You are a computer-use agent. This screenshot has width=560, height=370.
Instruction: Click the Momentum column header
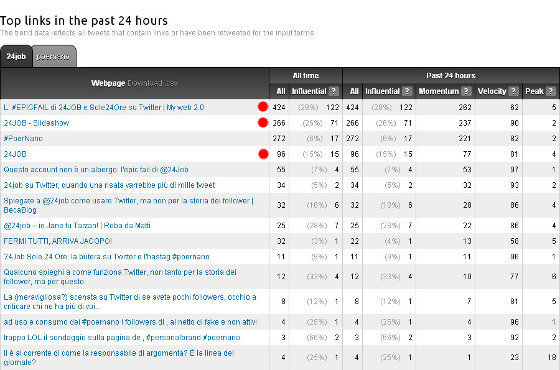pos(439,91)
